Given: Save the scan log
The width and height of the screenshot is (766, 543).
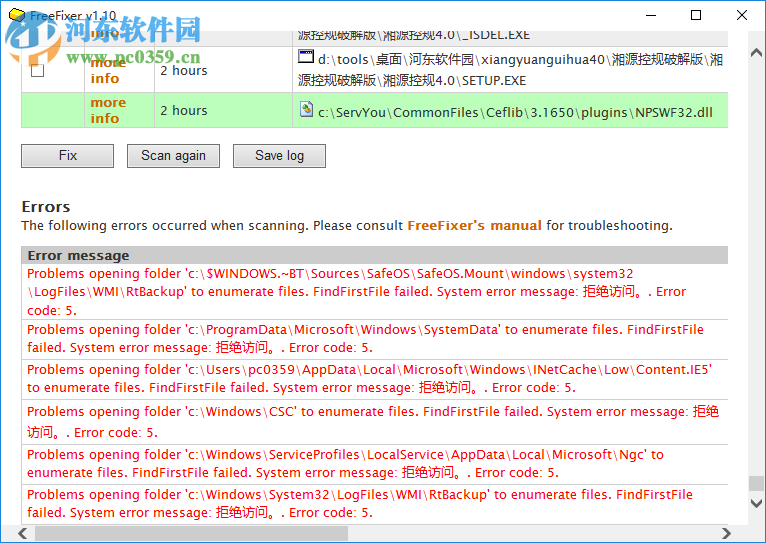Looking at the screenshot, I should (279, 156).
